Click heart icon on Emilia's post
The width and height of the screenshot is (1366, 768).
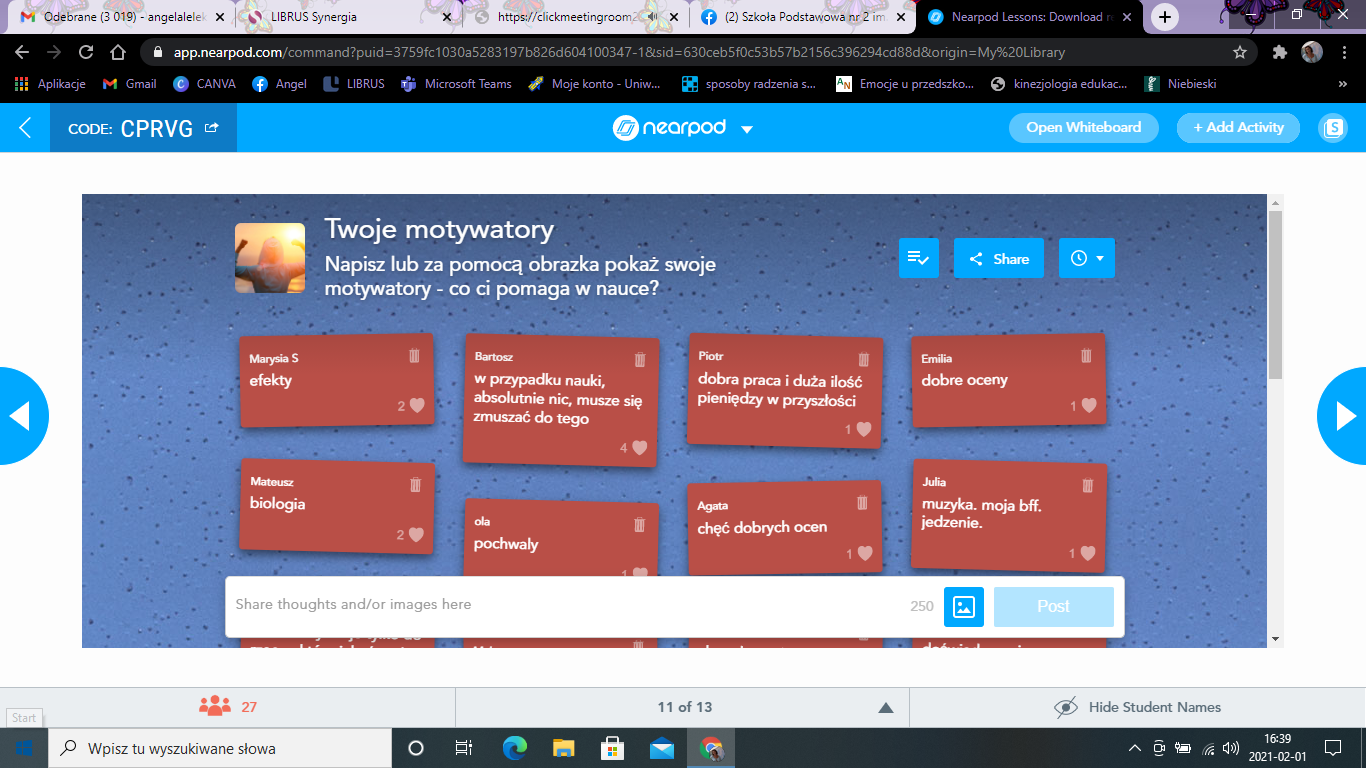pos(1089,405)
